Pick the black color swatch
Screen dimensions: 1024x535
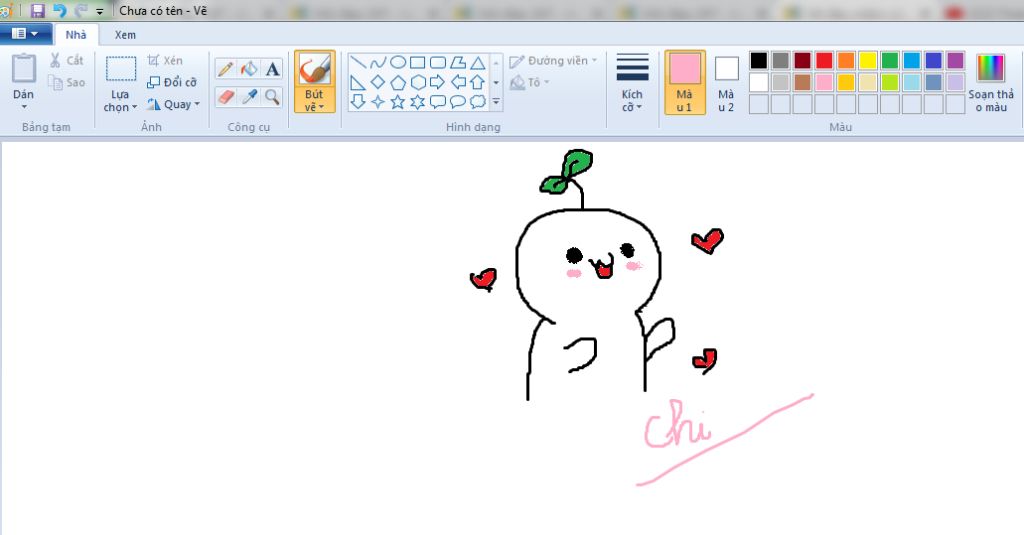coord(758,61)
